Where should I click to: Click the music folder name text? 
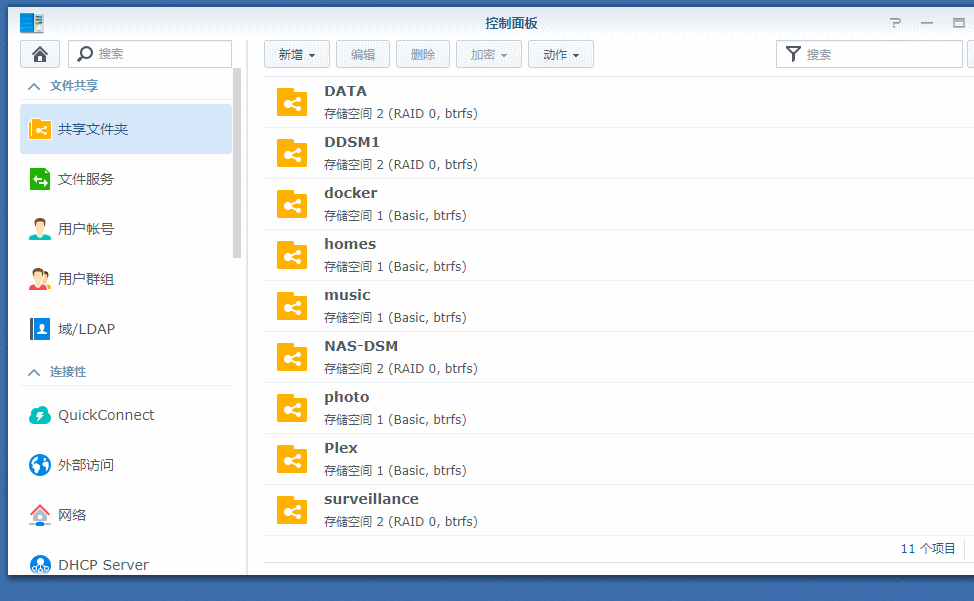point(347,295)
